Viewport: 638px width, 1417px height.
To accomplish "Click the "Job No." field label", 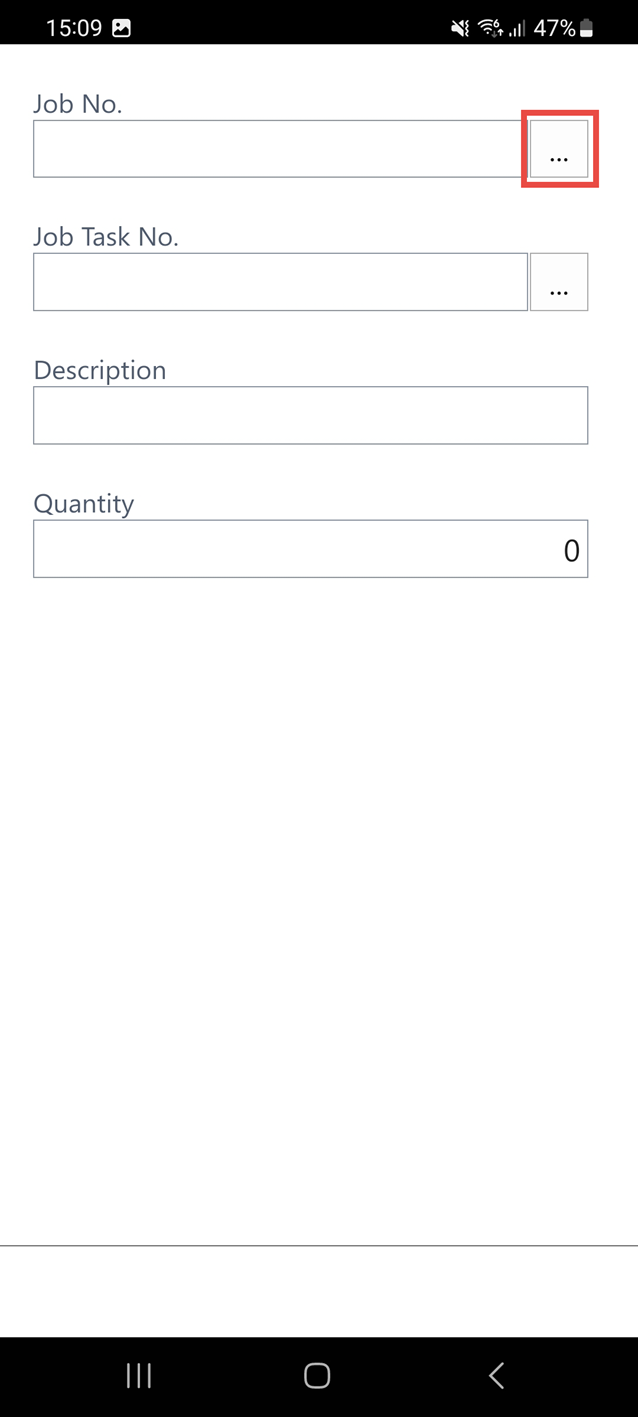I will click(x=78, y=104).
